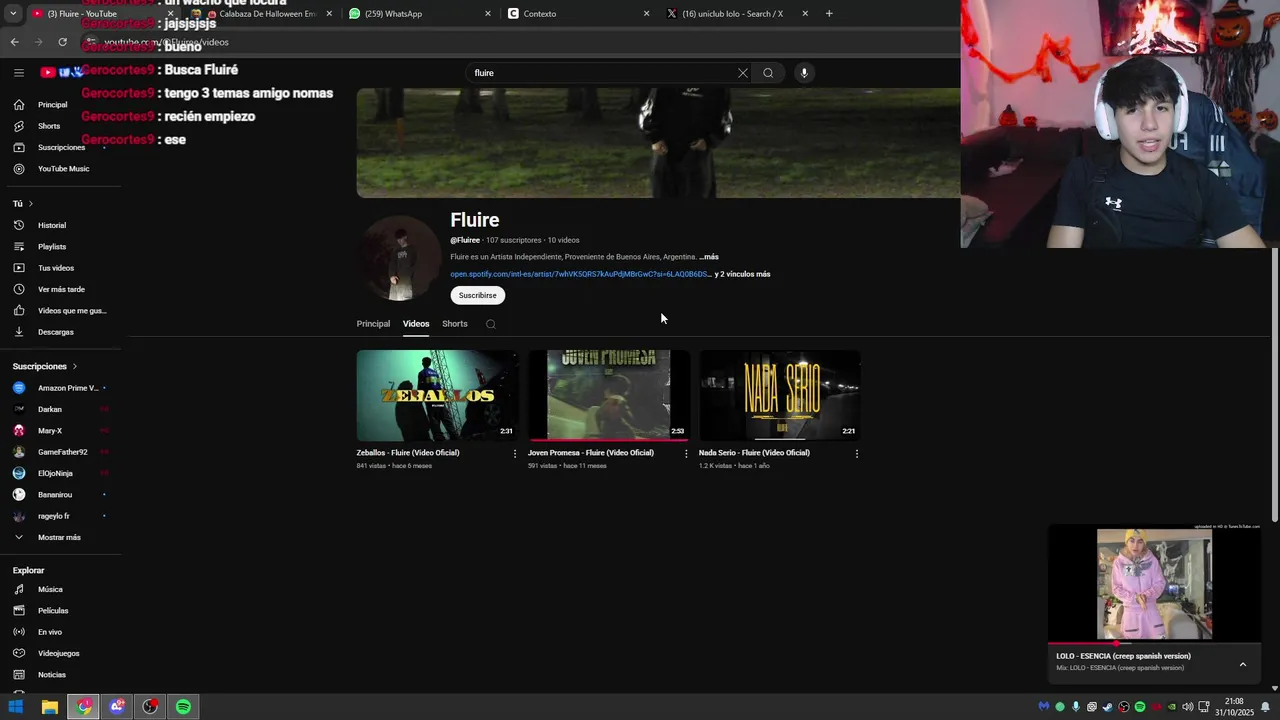
Task: Clear the search box with X icon
Action: coord(742,73)
